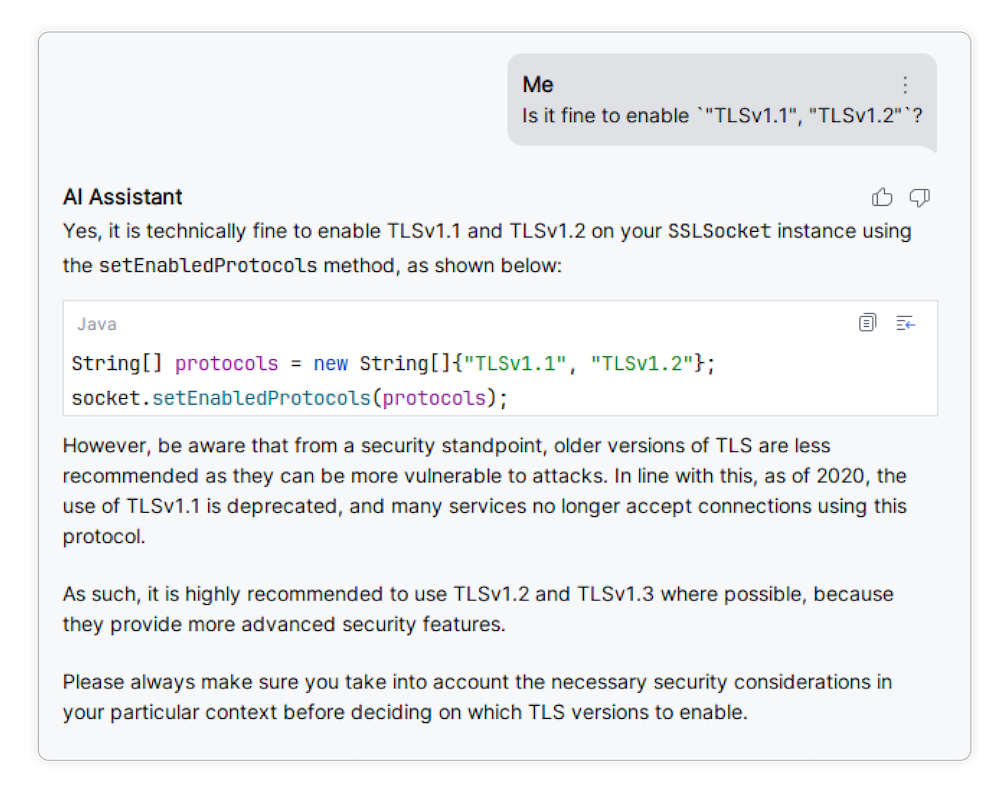Click the TLSv1.1 string literal in code
The height and width of the screenshot is (800, 1000).
coord(518,363)
